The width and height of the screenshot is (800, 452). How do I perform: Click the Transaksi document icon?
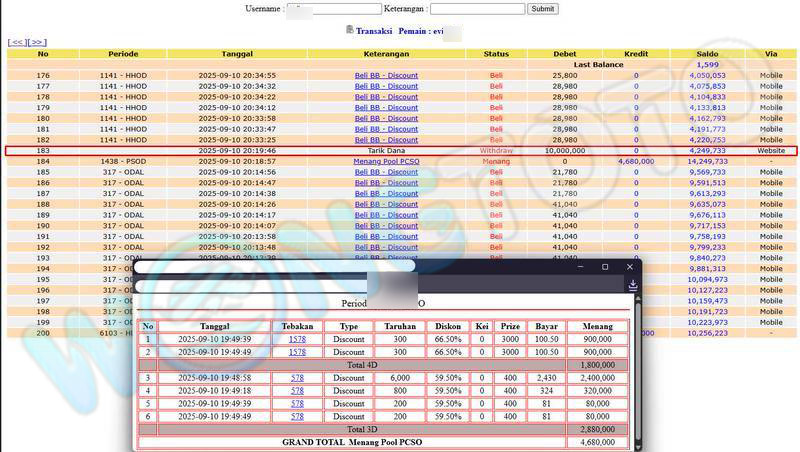(349, 30)
